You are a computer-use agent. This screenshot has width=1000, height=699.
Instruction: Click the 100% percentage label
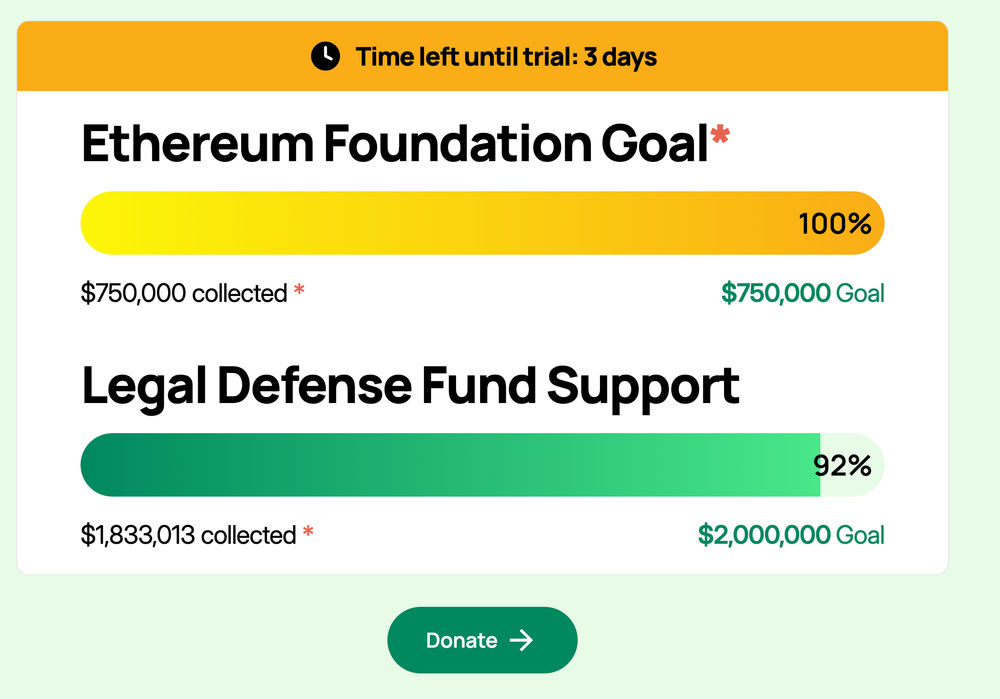coord(835,224)
